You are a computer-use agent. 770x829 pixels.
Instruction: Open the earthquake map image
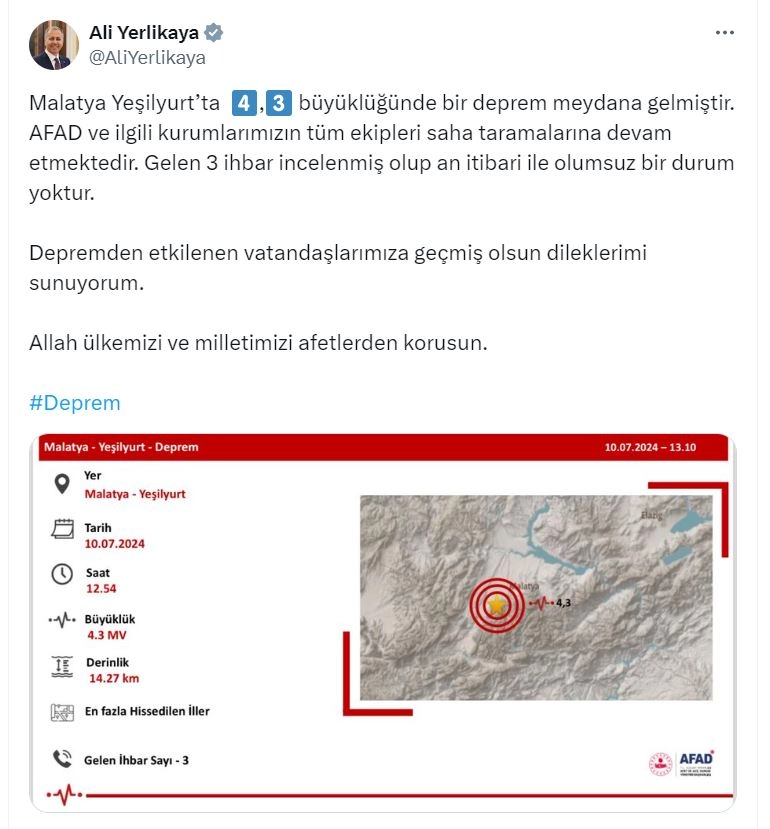click(536, 597)
